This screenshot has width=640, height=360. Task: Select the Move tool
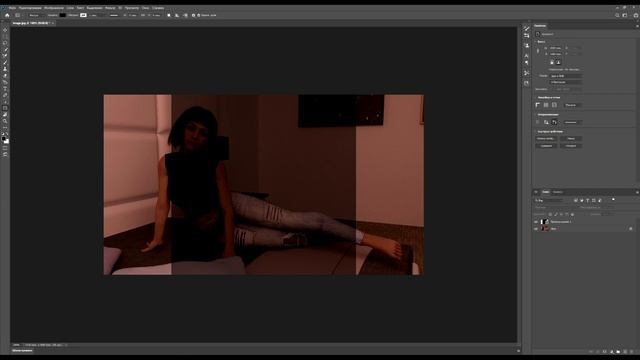click(5, 30)
